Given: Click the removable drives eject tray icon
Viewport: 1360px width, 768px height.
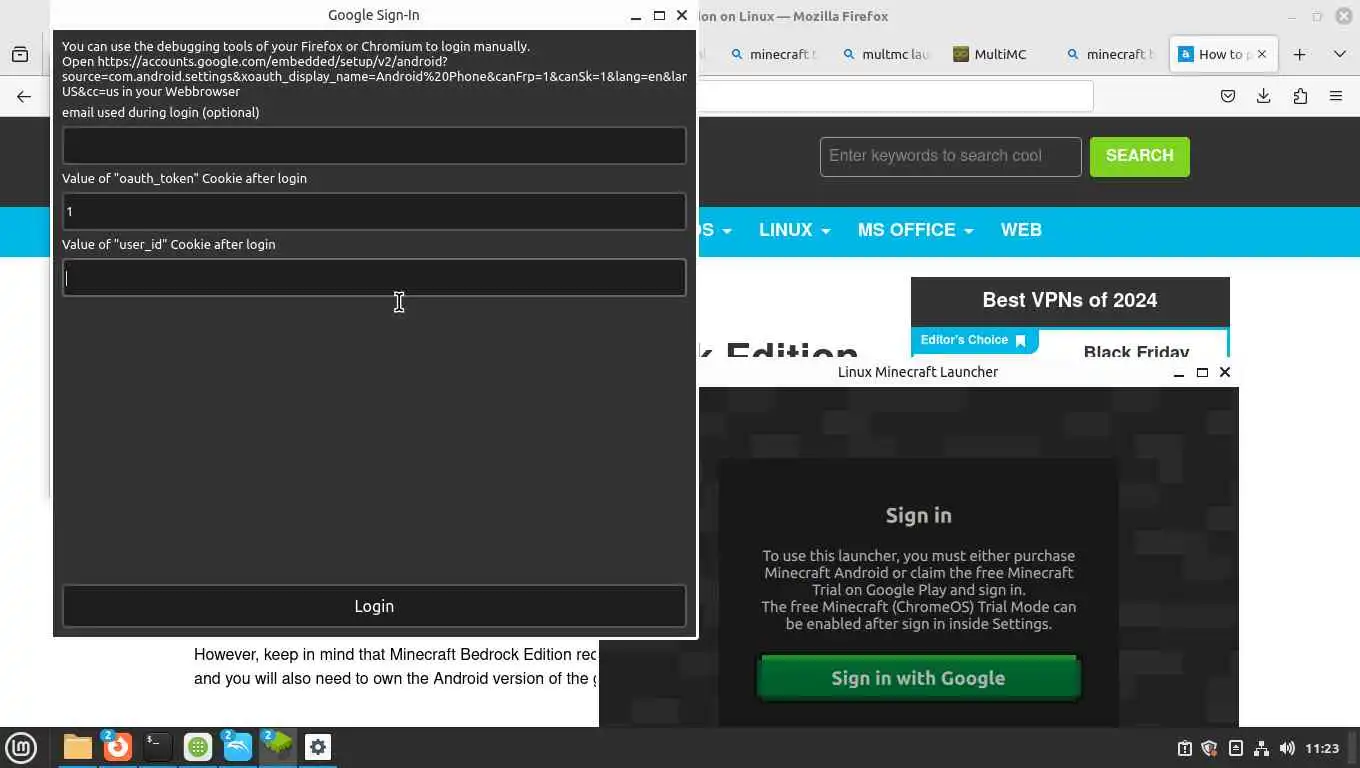Looking at the screenshot, I should 1236,748.
